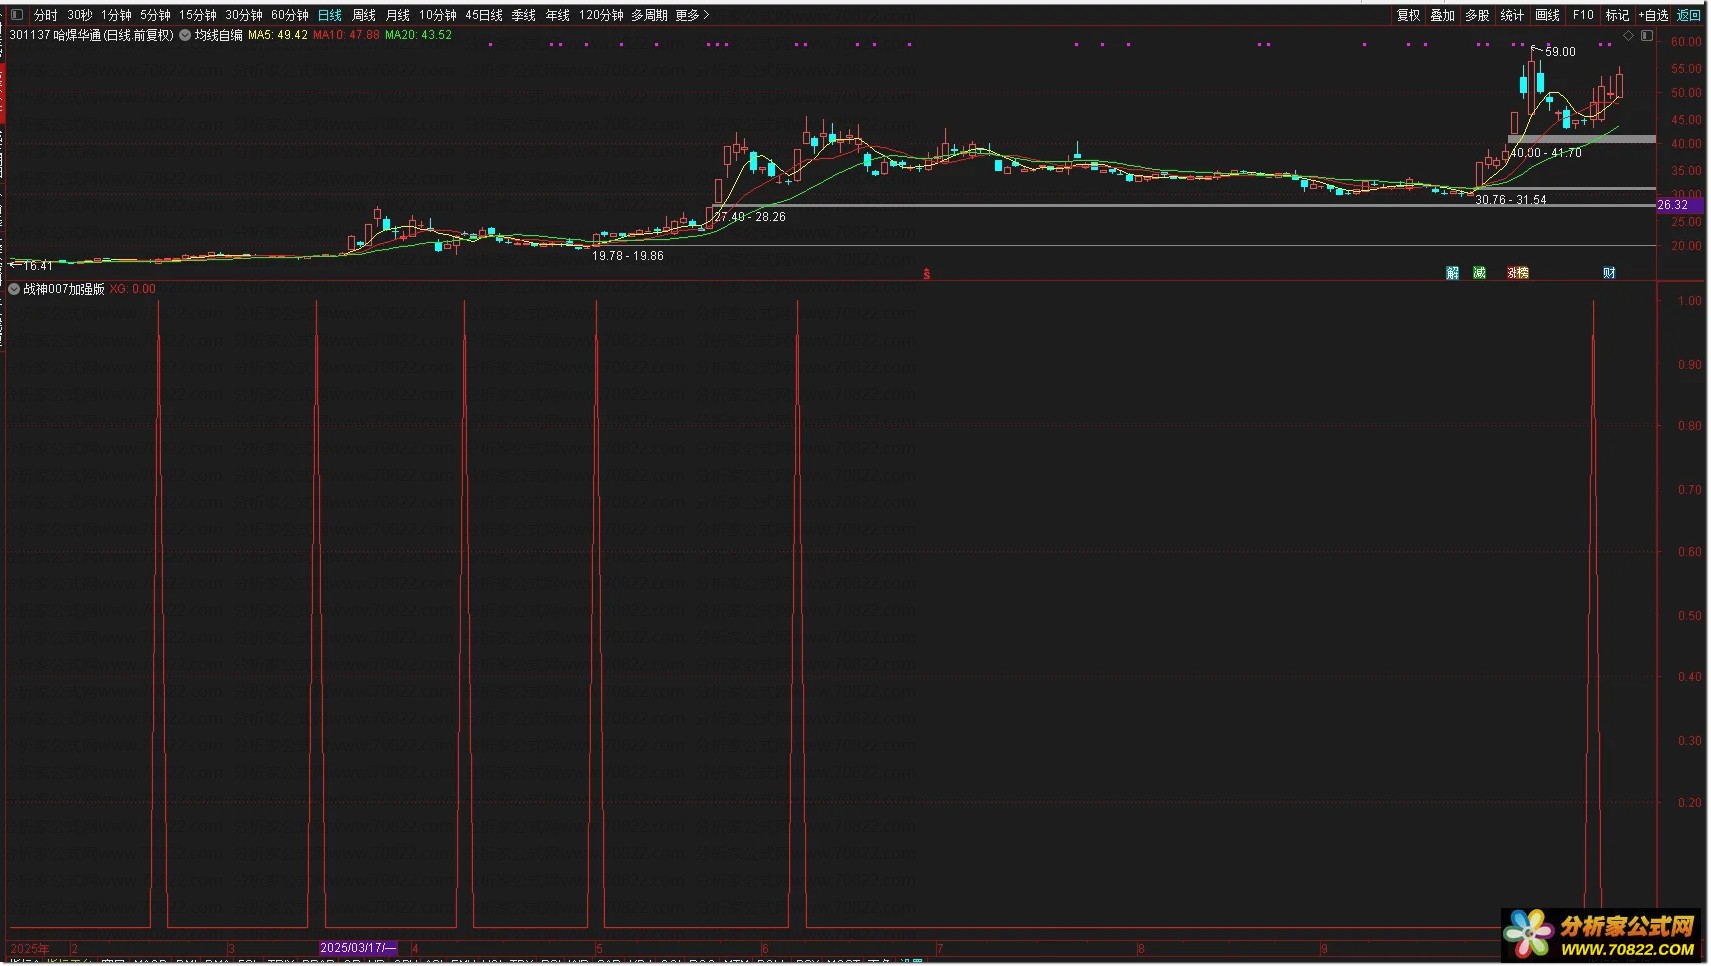Click the 减 marker icon on chart
The image size is (1711, 966).
point(1479,273)
